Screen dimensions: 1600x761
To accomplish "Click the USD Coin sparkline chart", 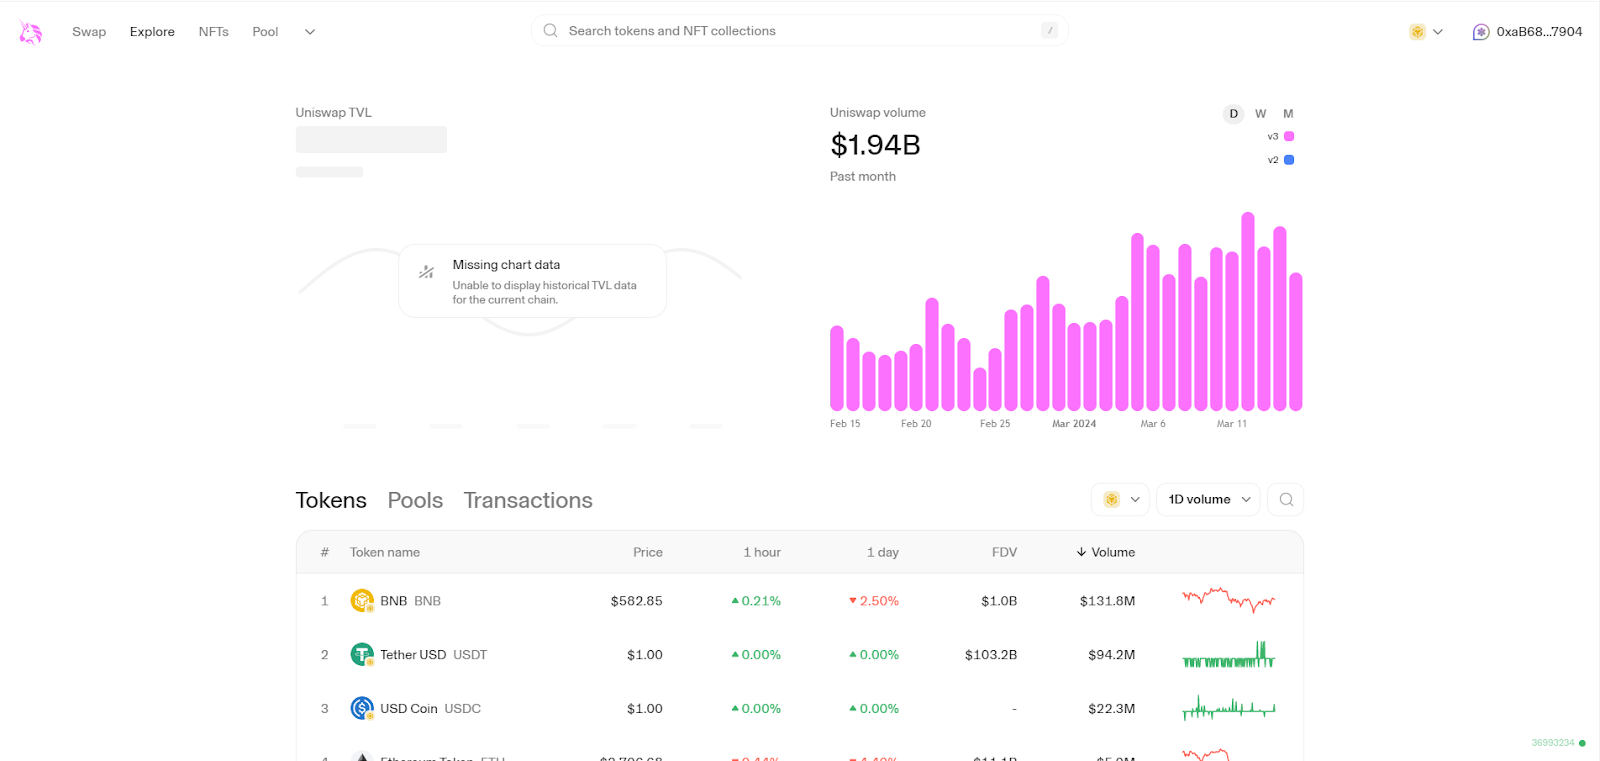I will tap(1229, 708).
